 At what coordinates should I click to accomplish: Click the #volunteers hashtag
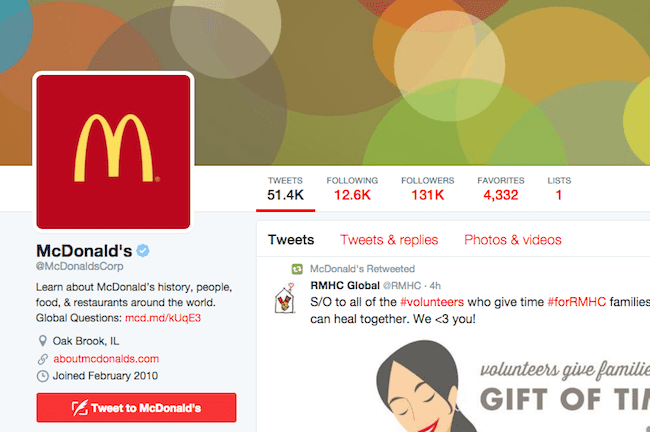432,302
